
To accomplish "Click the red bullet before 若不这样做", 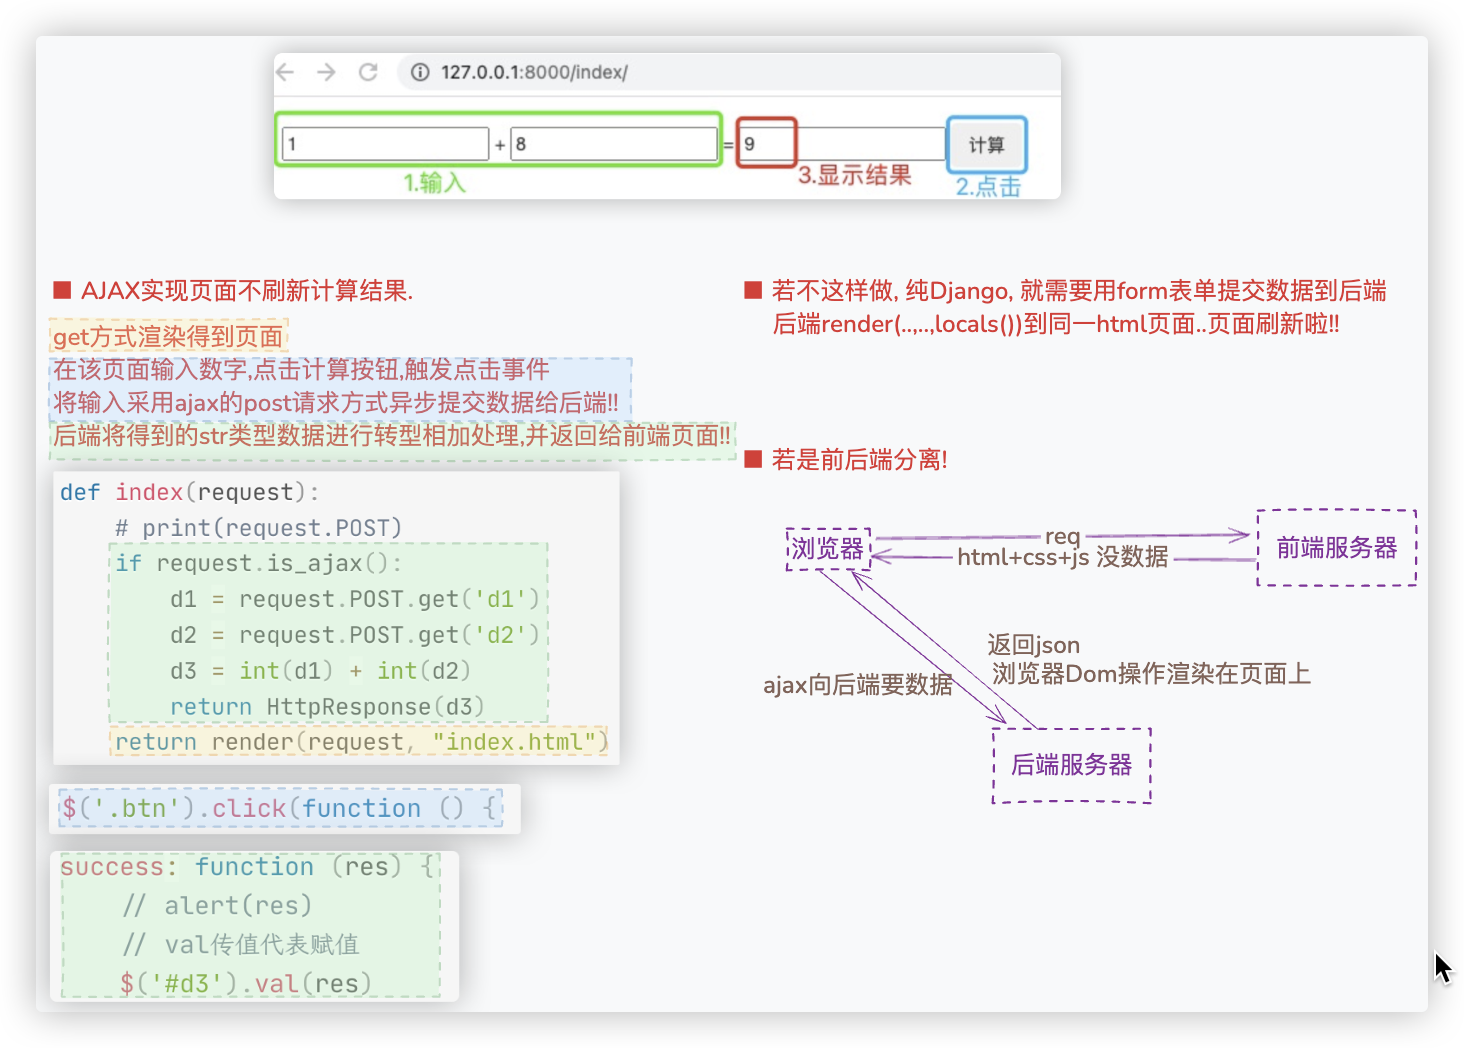I will (753, 291).
